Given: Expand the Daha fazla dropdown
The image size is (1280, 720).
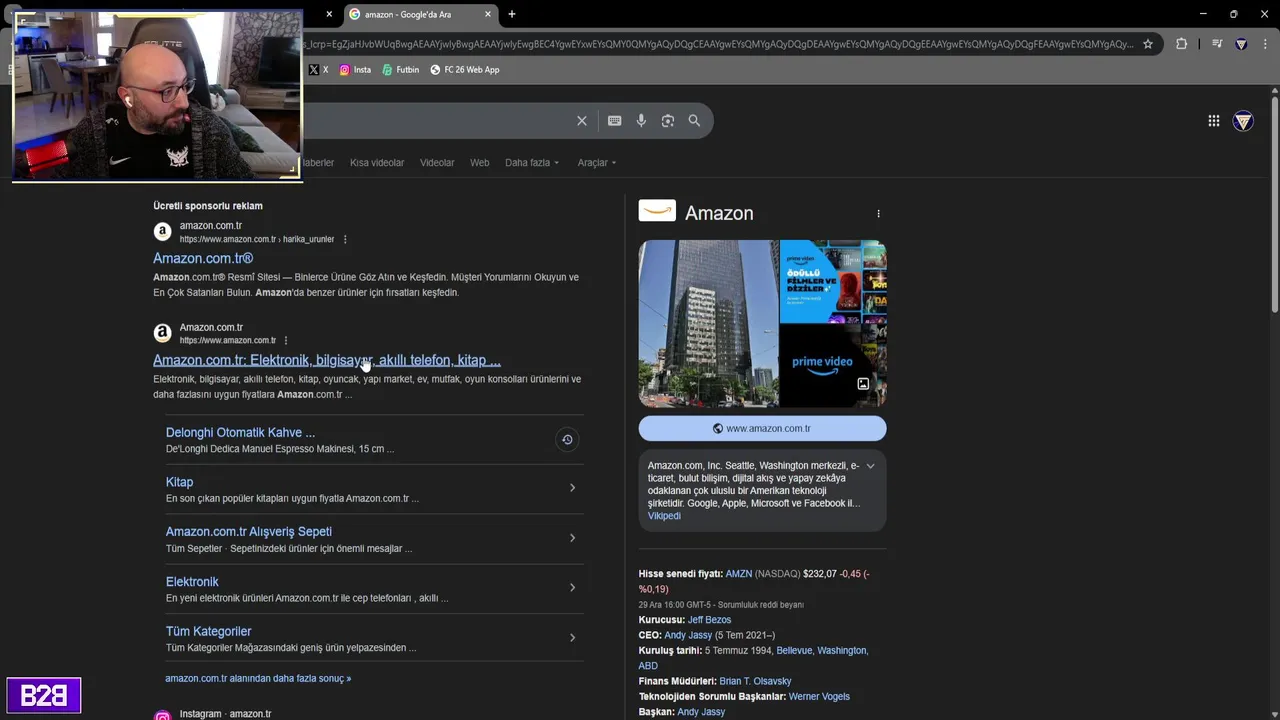Looking at the screenshot, I should pos(532,163).
